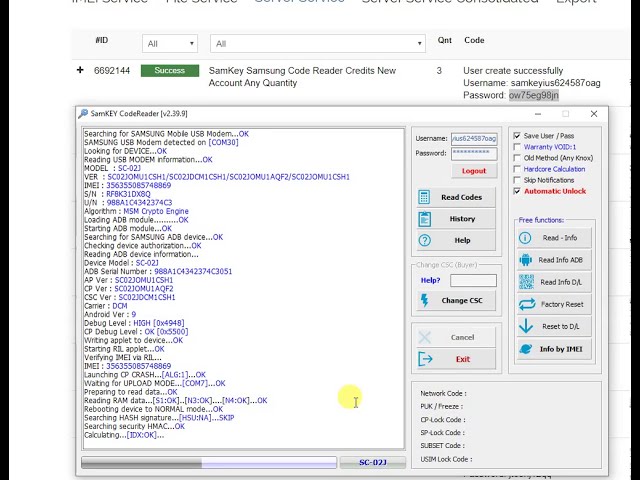Open the status filter dropdown showing All
This screenshot has width=640, height=480.
tap(170, 44)
